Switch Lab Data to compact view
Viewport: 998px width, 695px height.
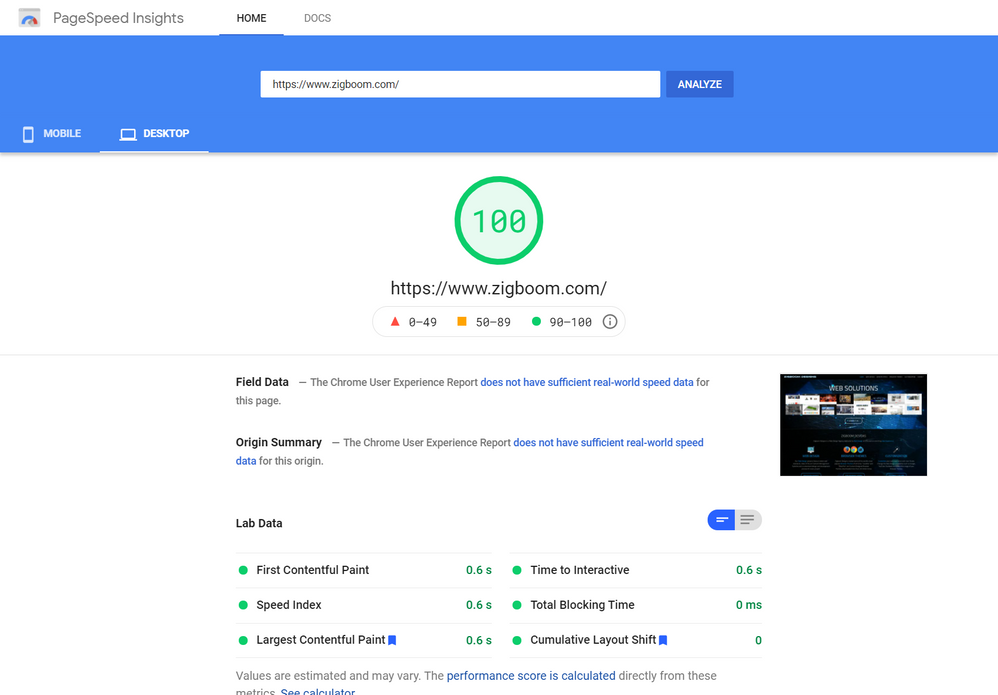pos(721,520)
